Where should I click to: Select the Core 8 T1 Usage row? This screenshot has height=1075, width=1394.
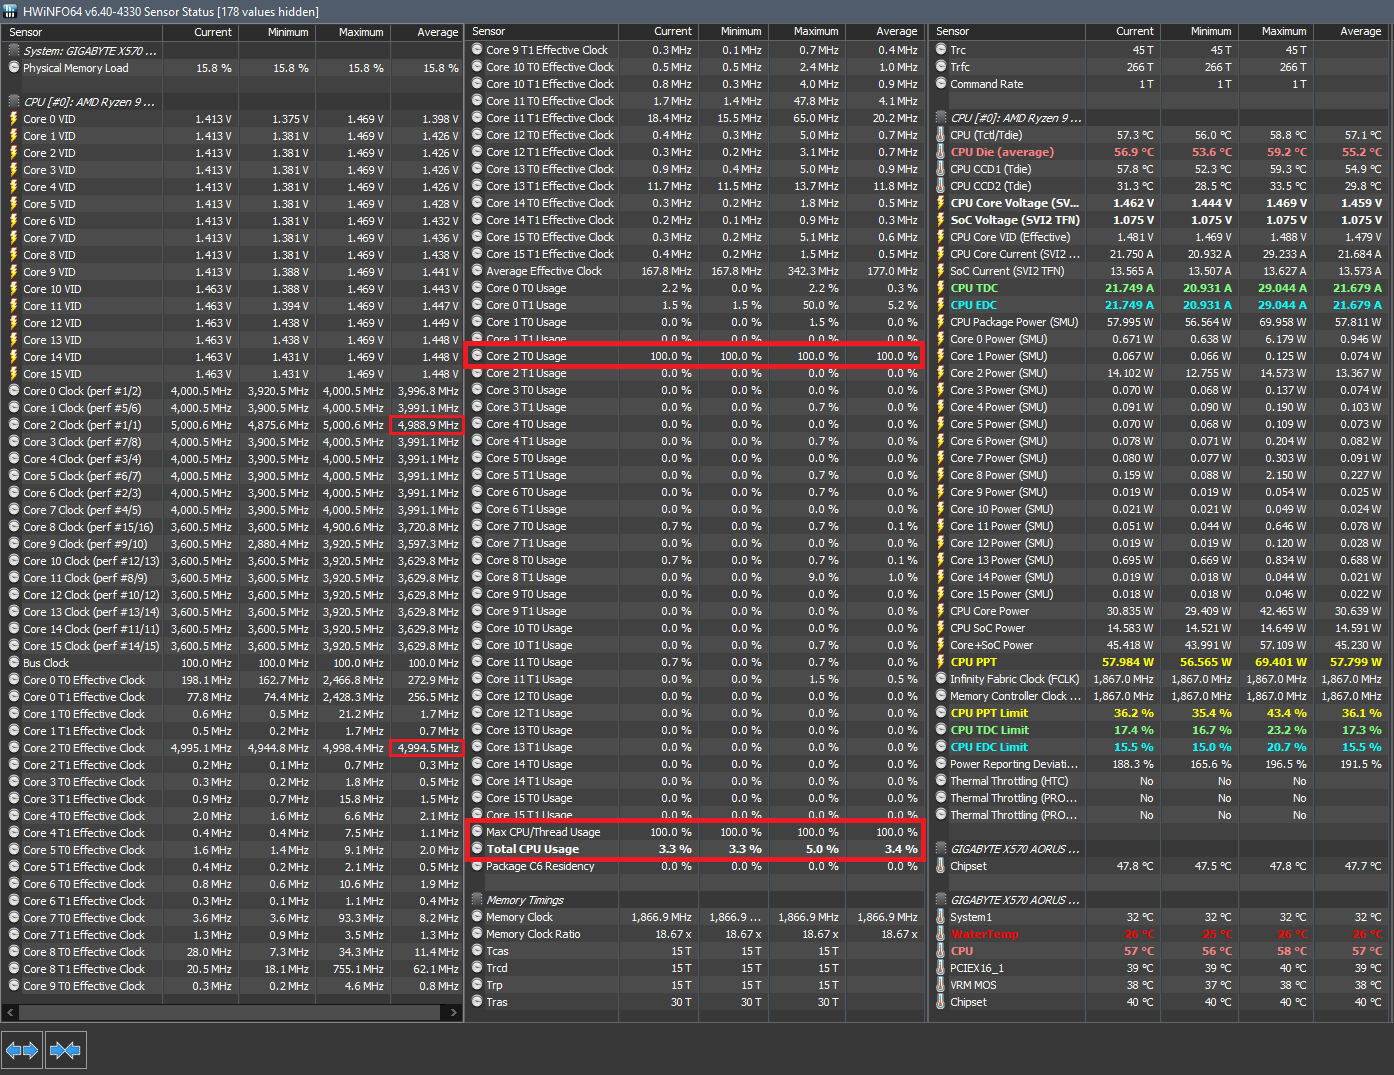pyautogui.click(x=694, y=577)
